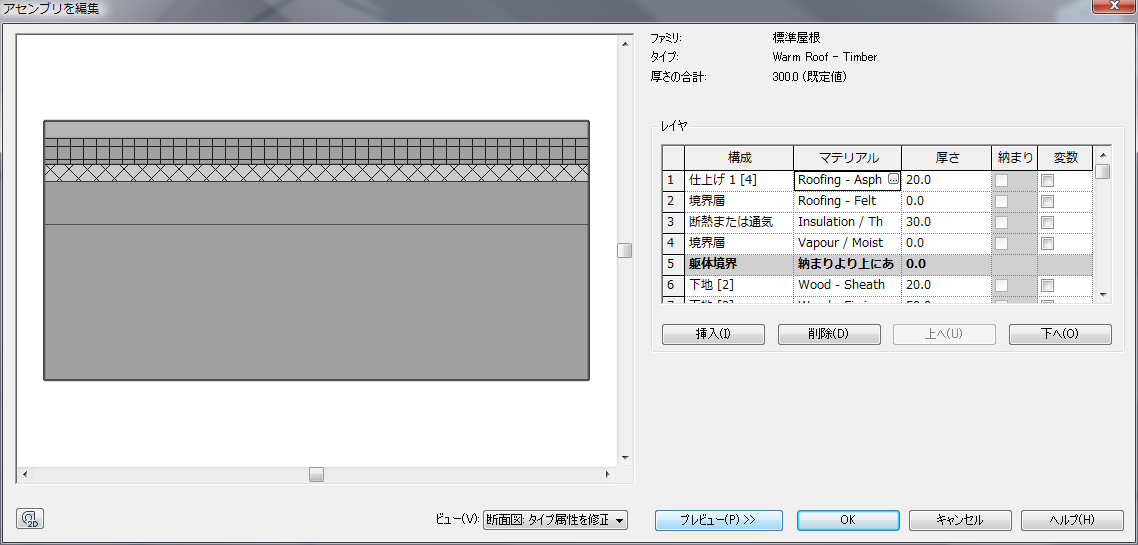Confirm with the OK button
Viewport: 1138px width, 545px height.
(x=848, y=520)
